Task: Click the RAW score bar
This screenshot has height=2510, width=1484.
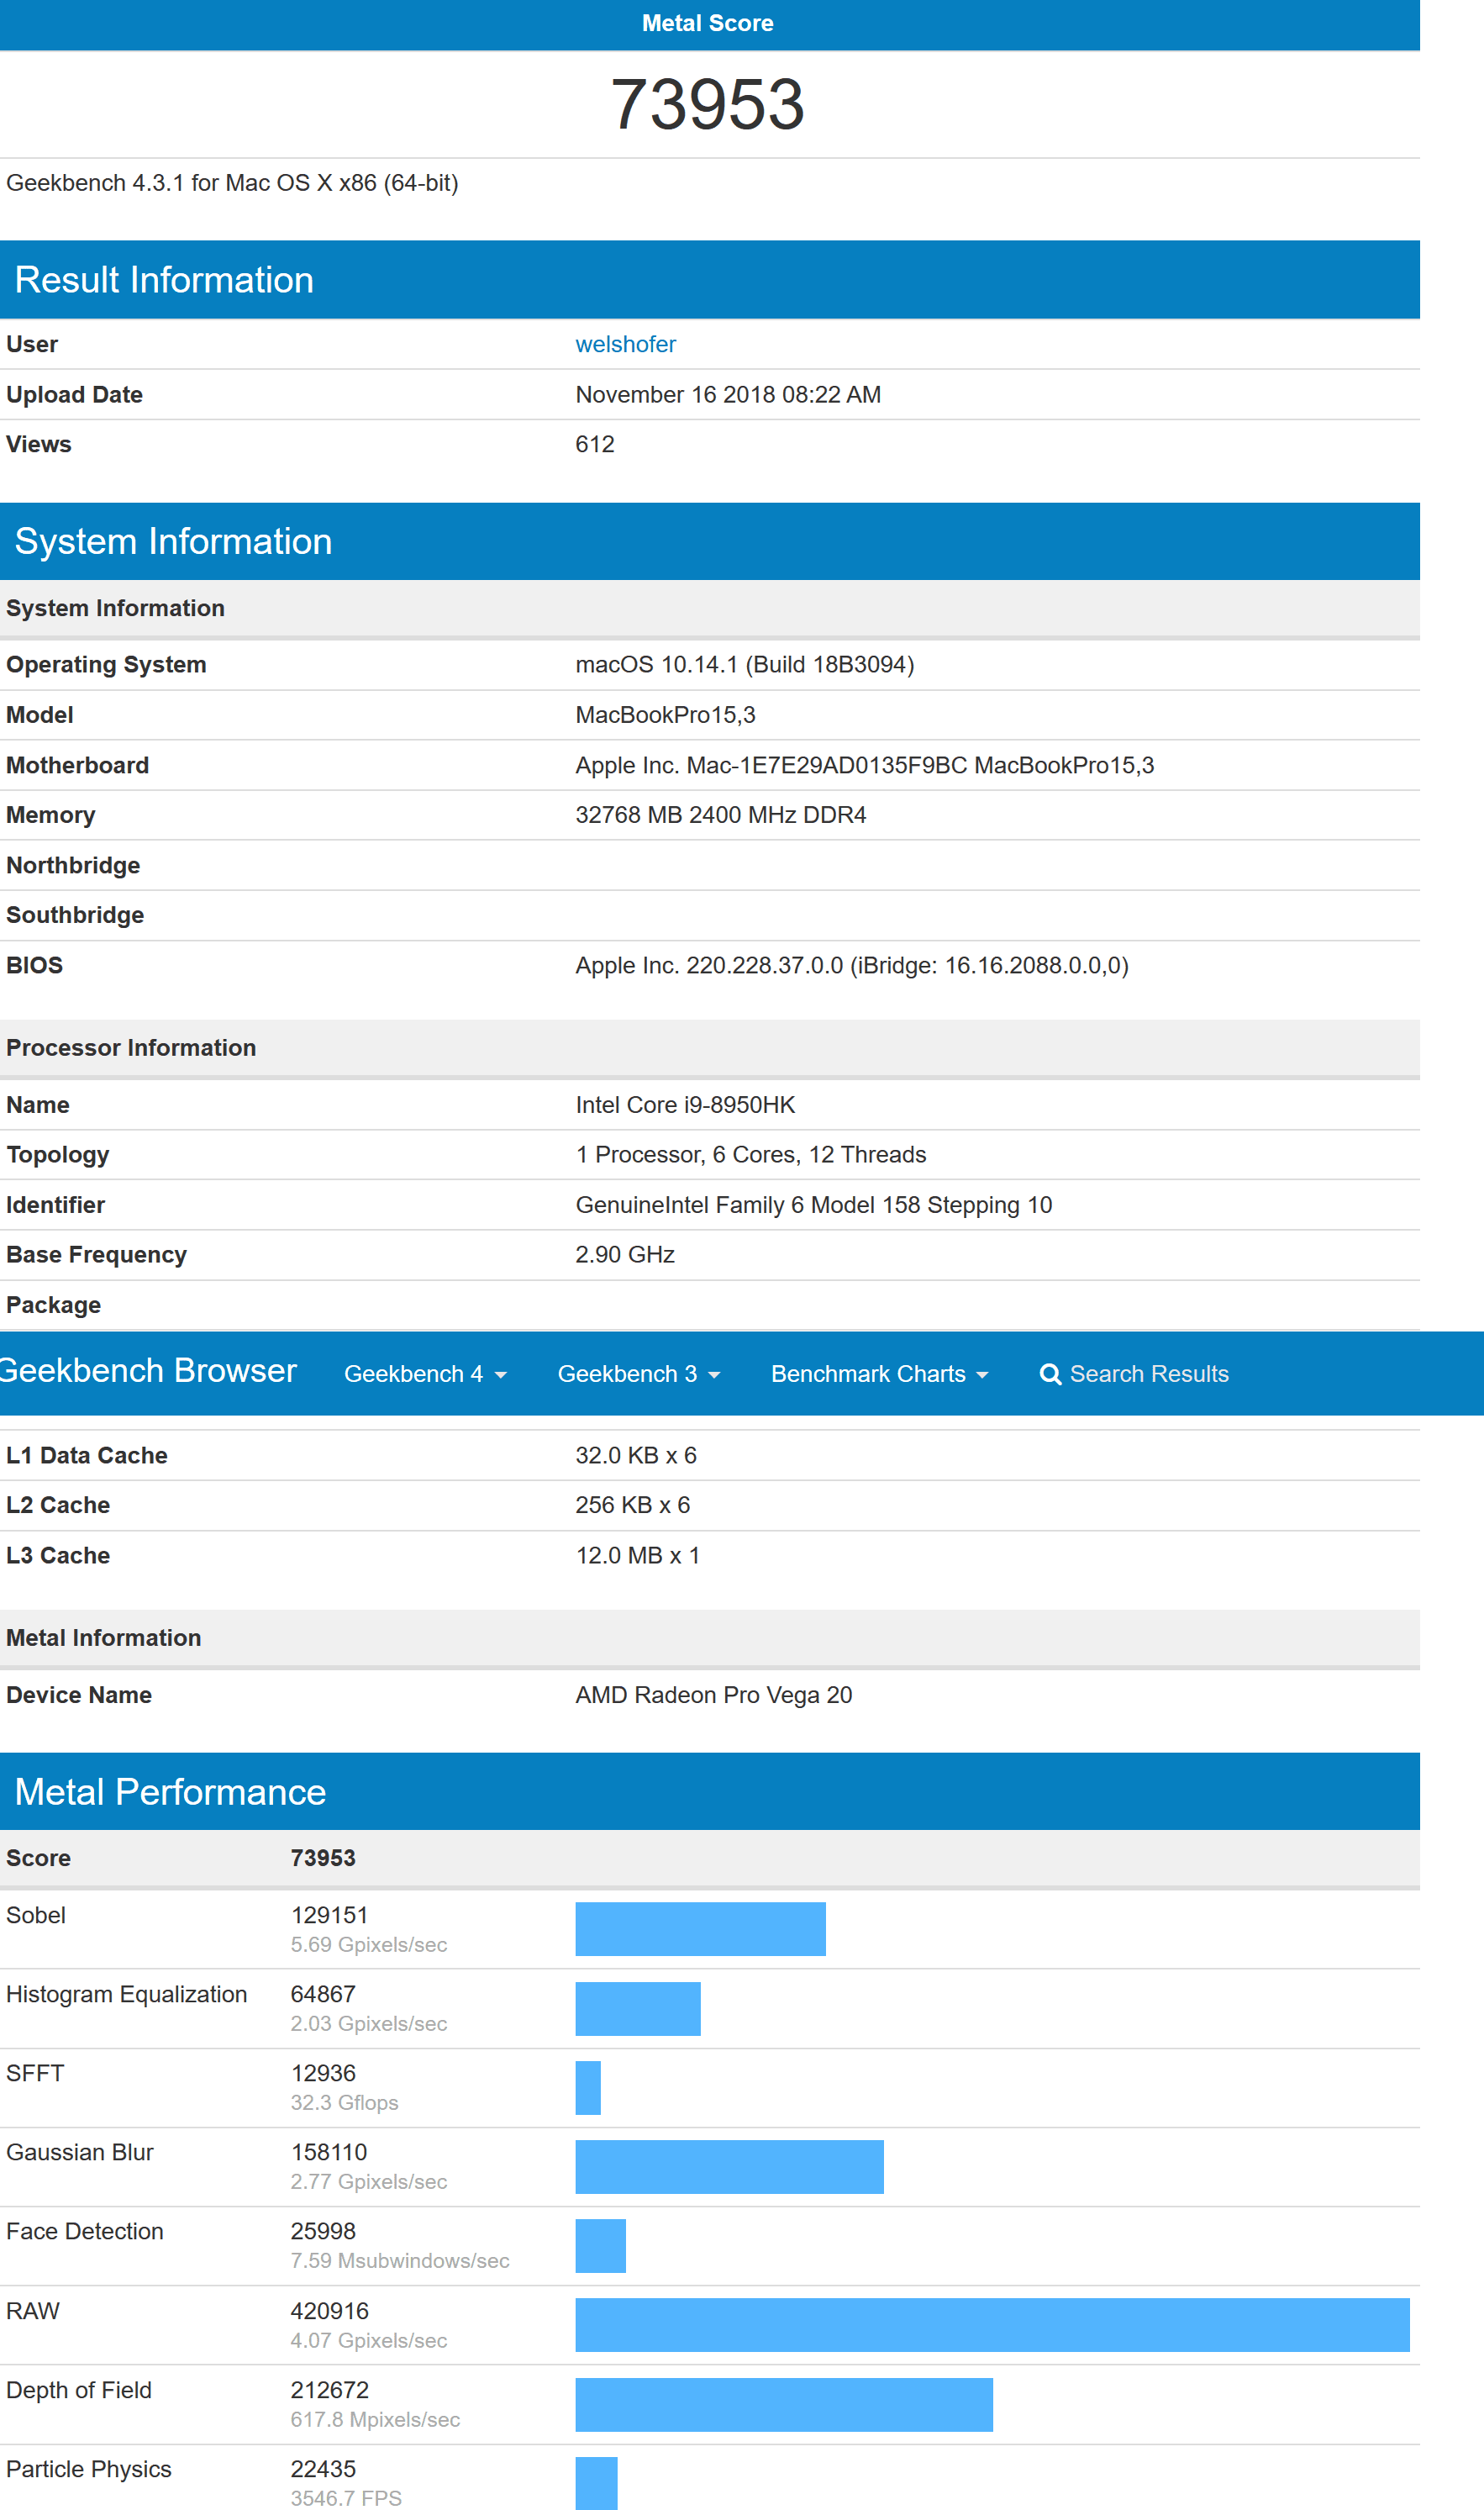Action: (992, 2325)
